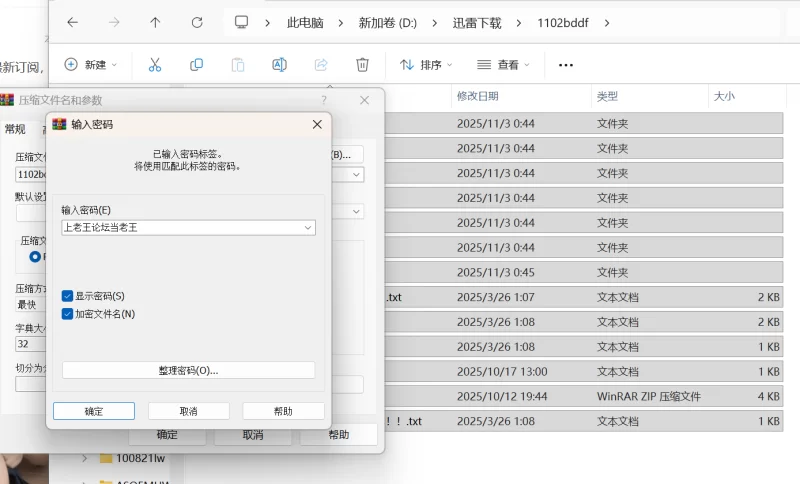Uncheck the 显示密码 checkbox
Image resolution: width=800 pixels, height=484 pixels.
67,296
